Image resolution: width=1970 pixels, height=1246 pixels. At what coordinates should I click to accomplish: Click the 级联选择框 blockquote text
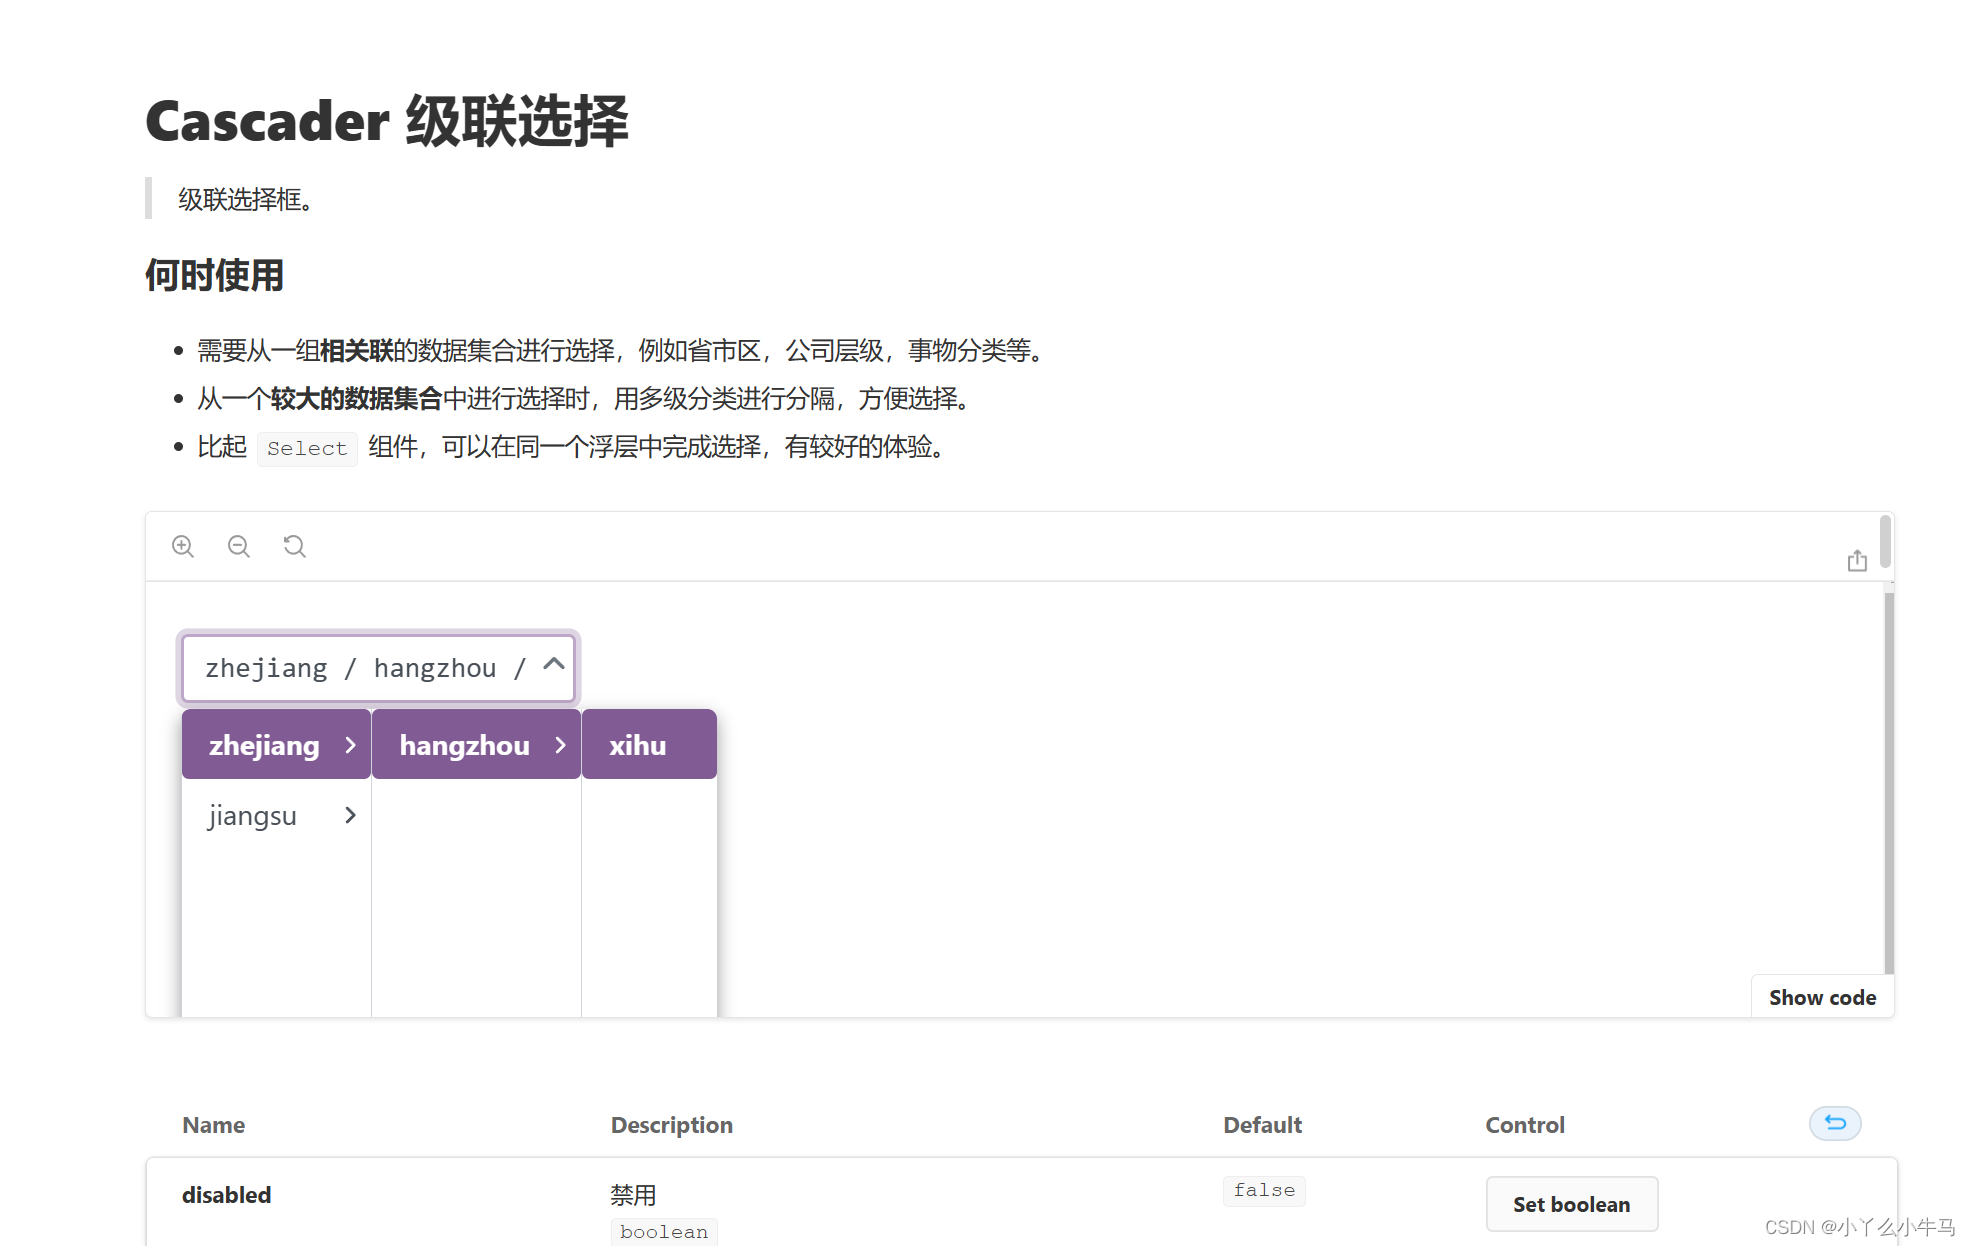pos(247,199)
